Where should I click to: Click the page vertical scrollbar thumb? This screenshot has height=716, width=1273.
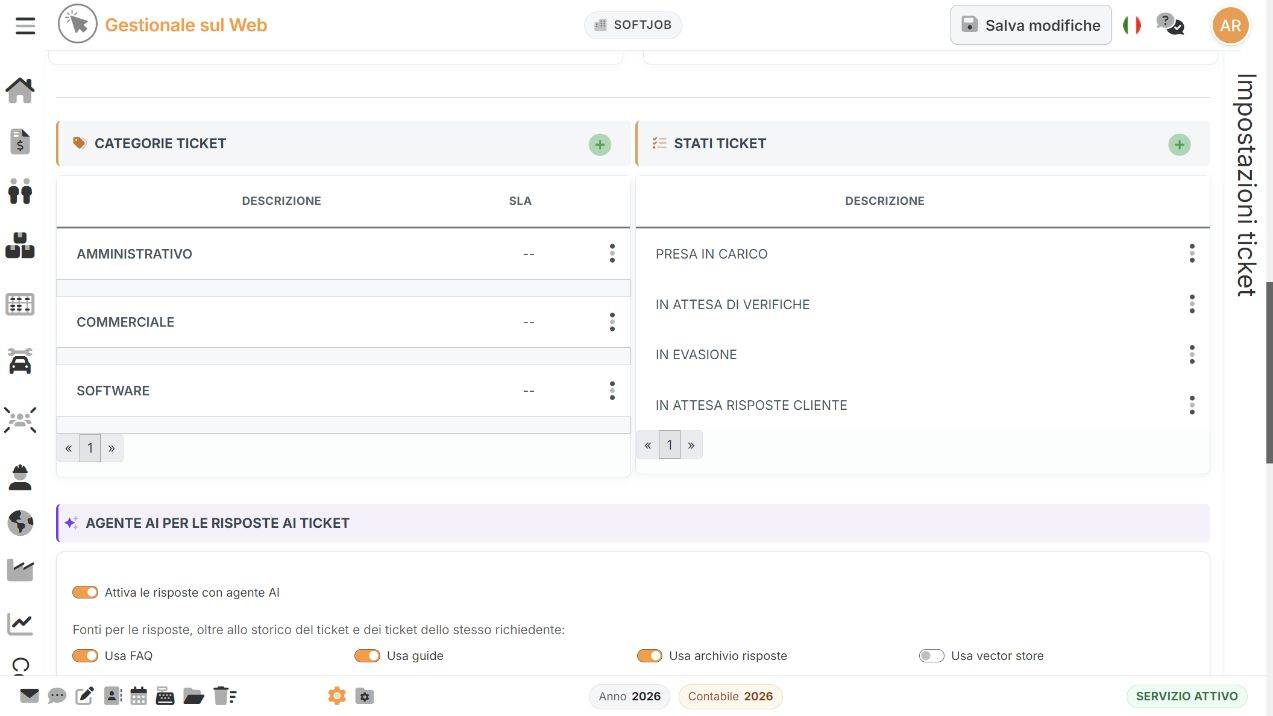coord(1269,372)
